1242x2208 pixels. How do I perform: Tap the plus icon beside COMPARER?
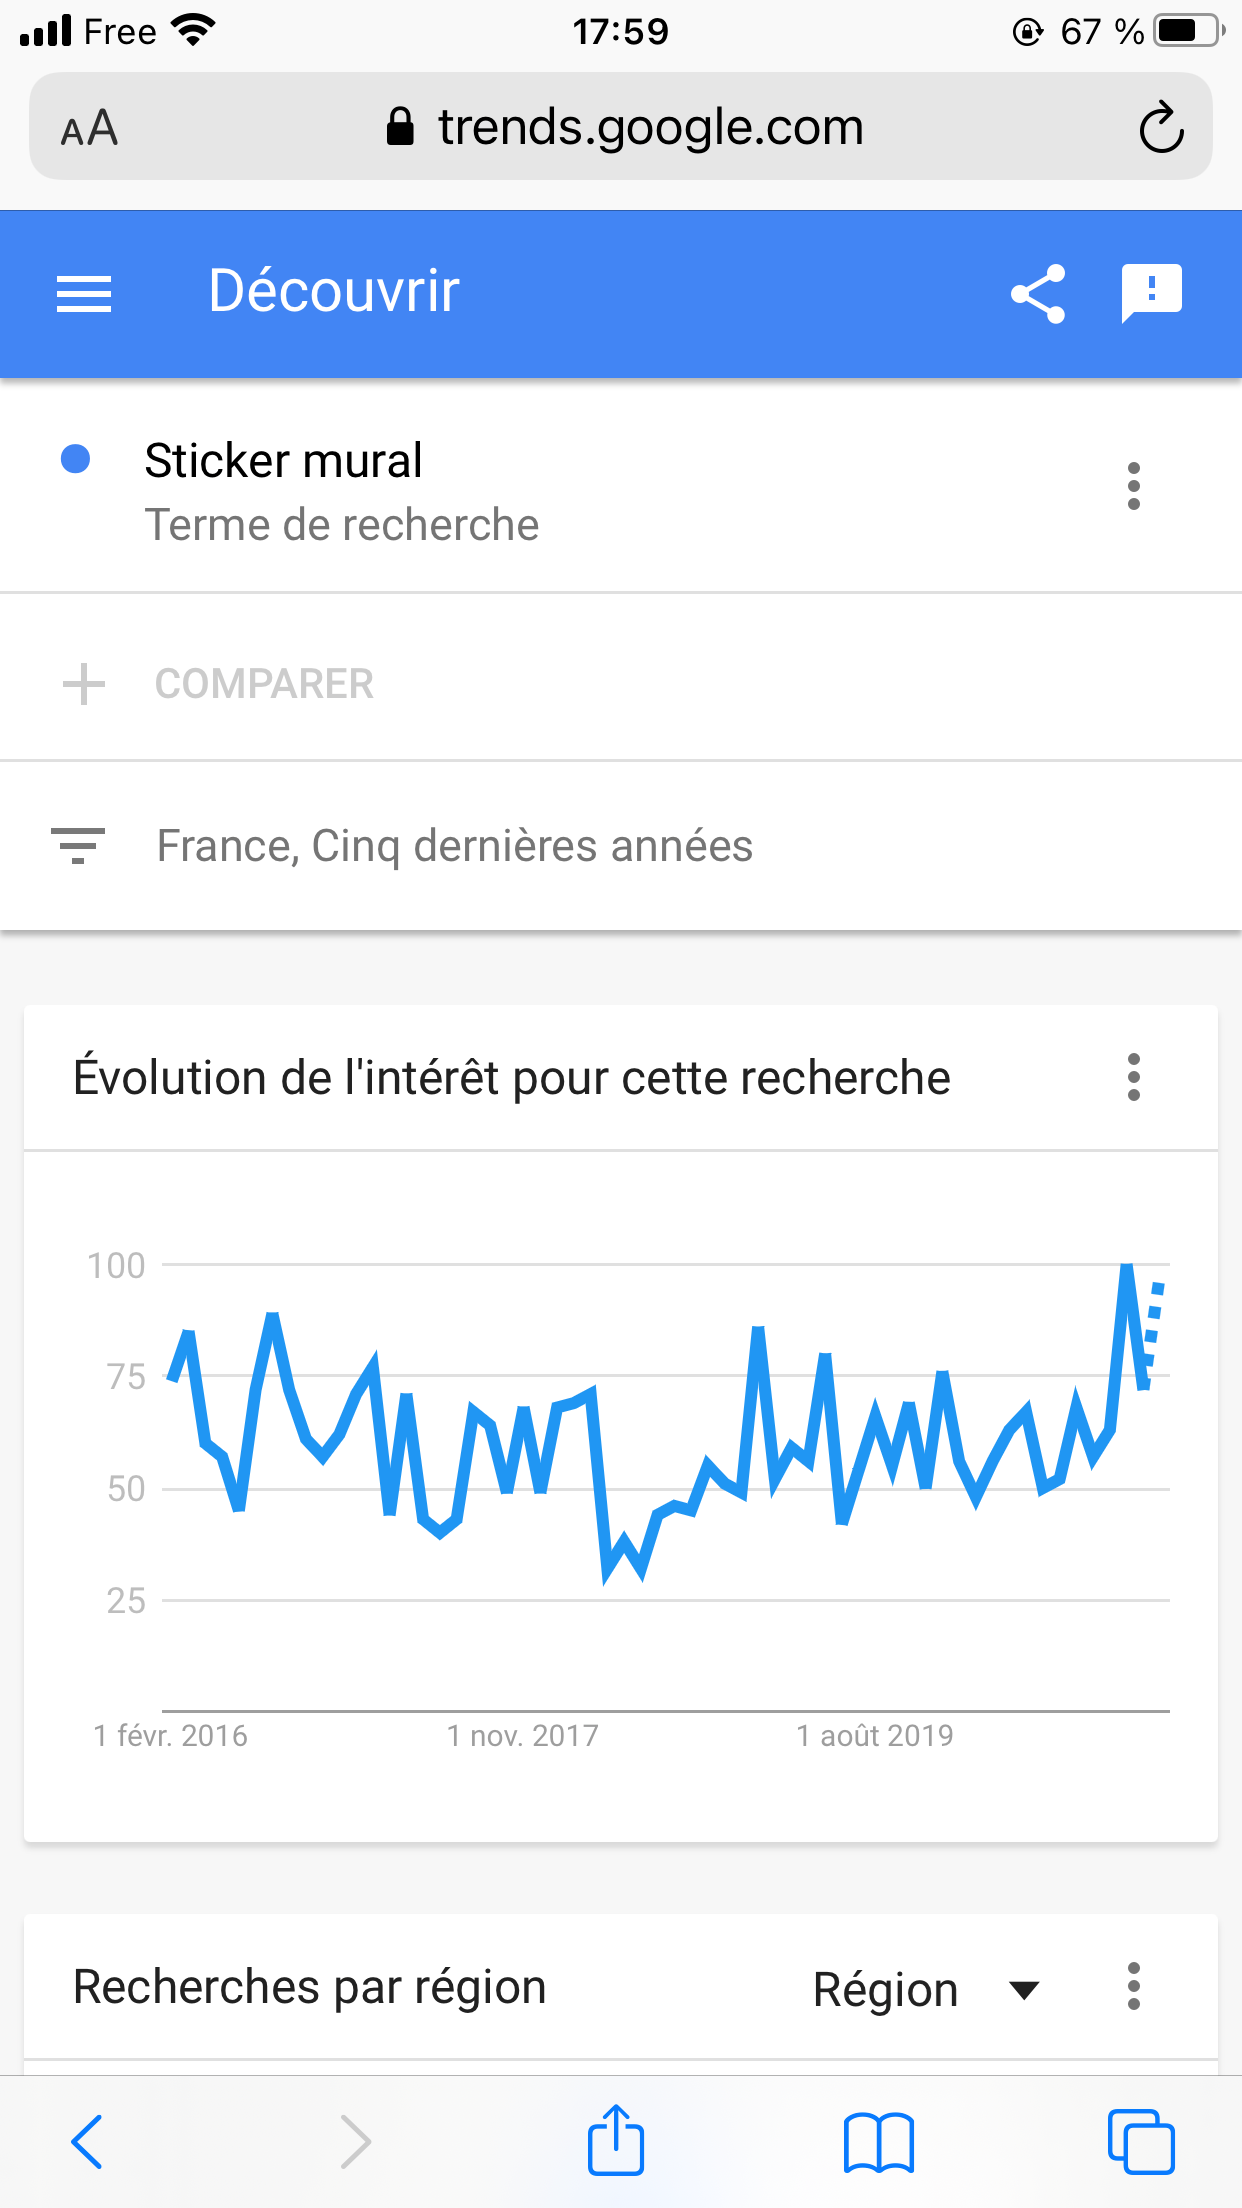[x=84, y=684]
